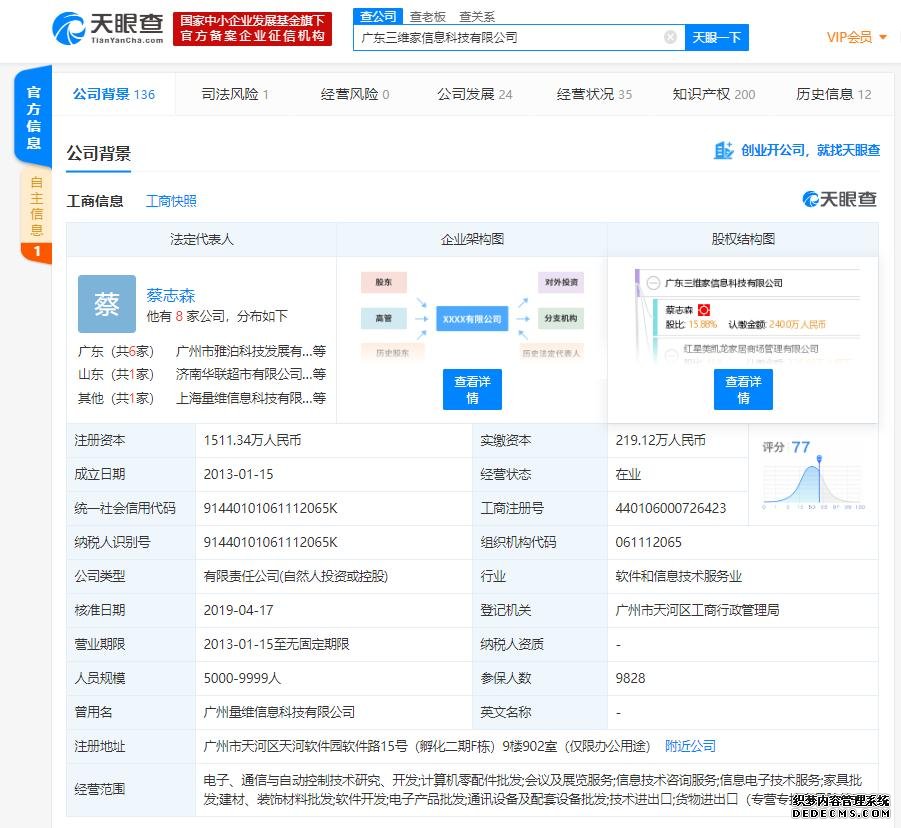Click the 行业 value 软件和信息技术服务业
This screenshot has width=901, height=828.
(679, 576)
